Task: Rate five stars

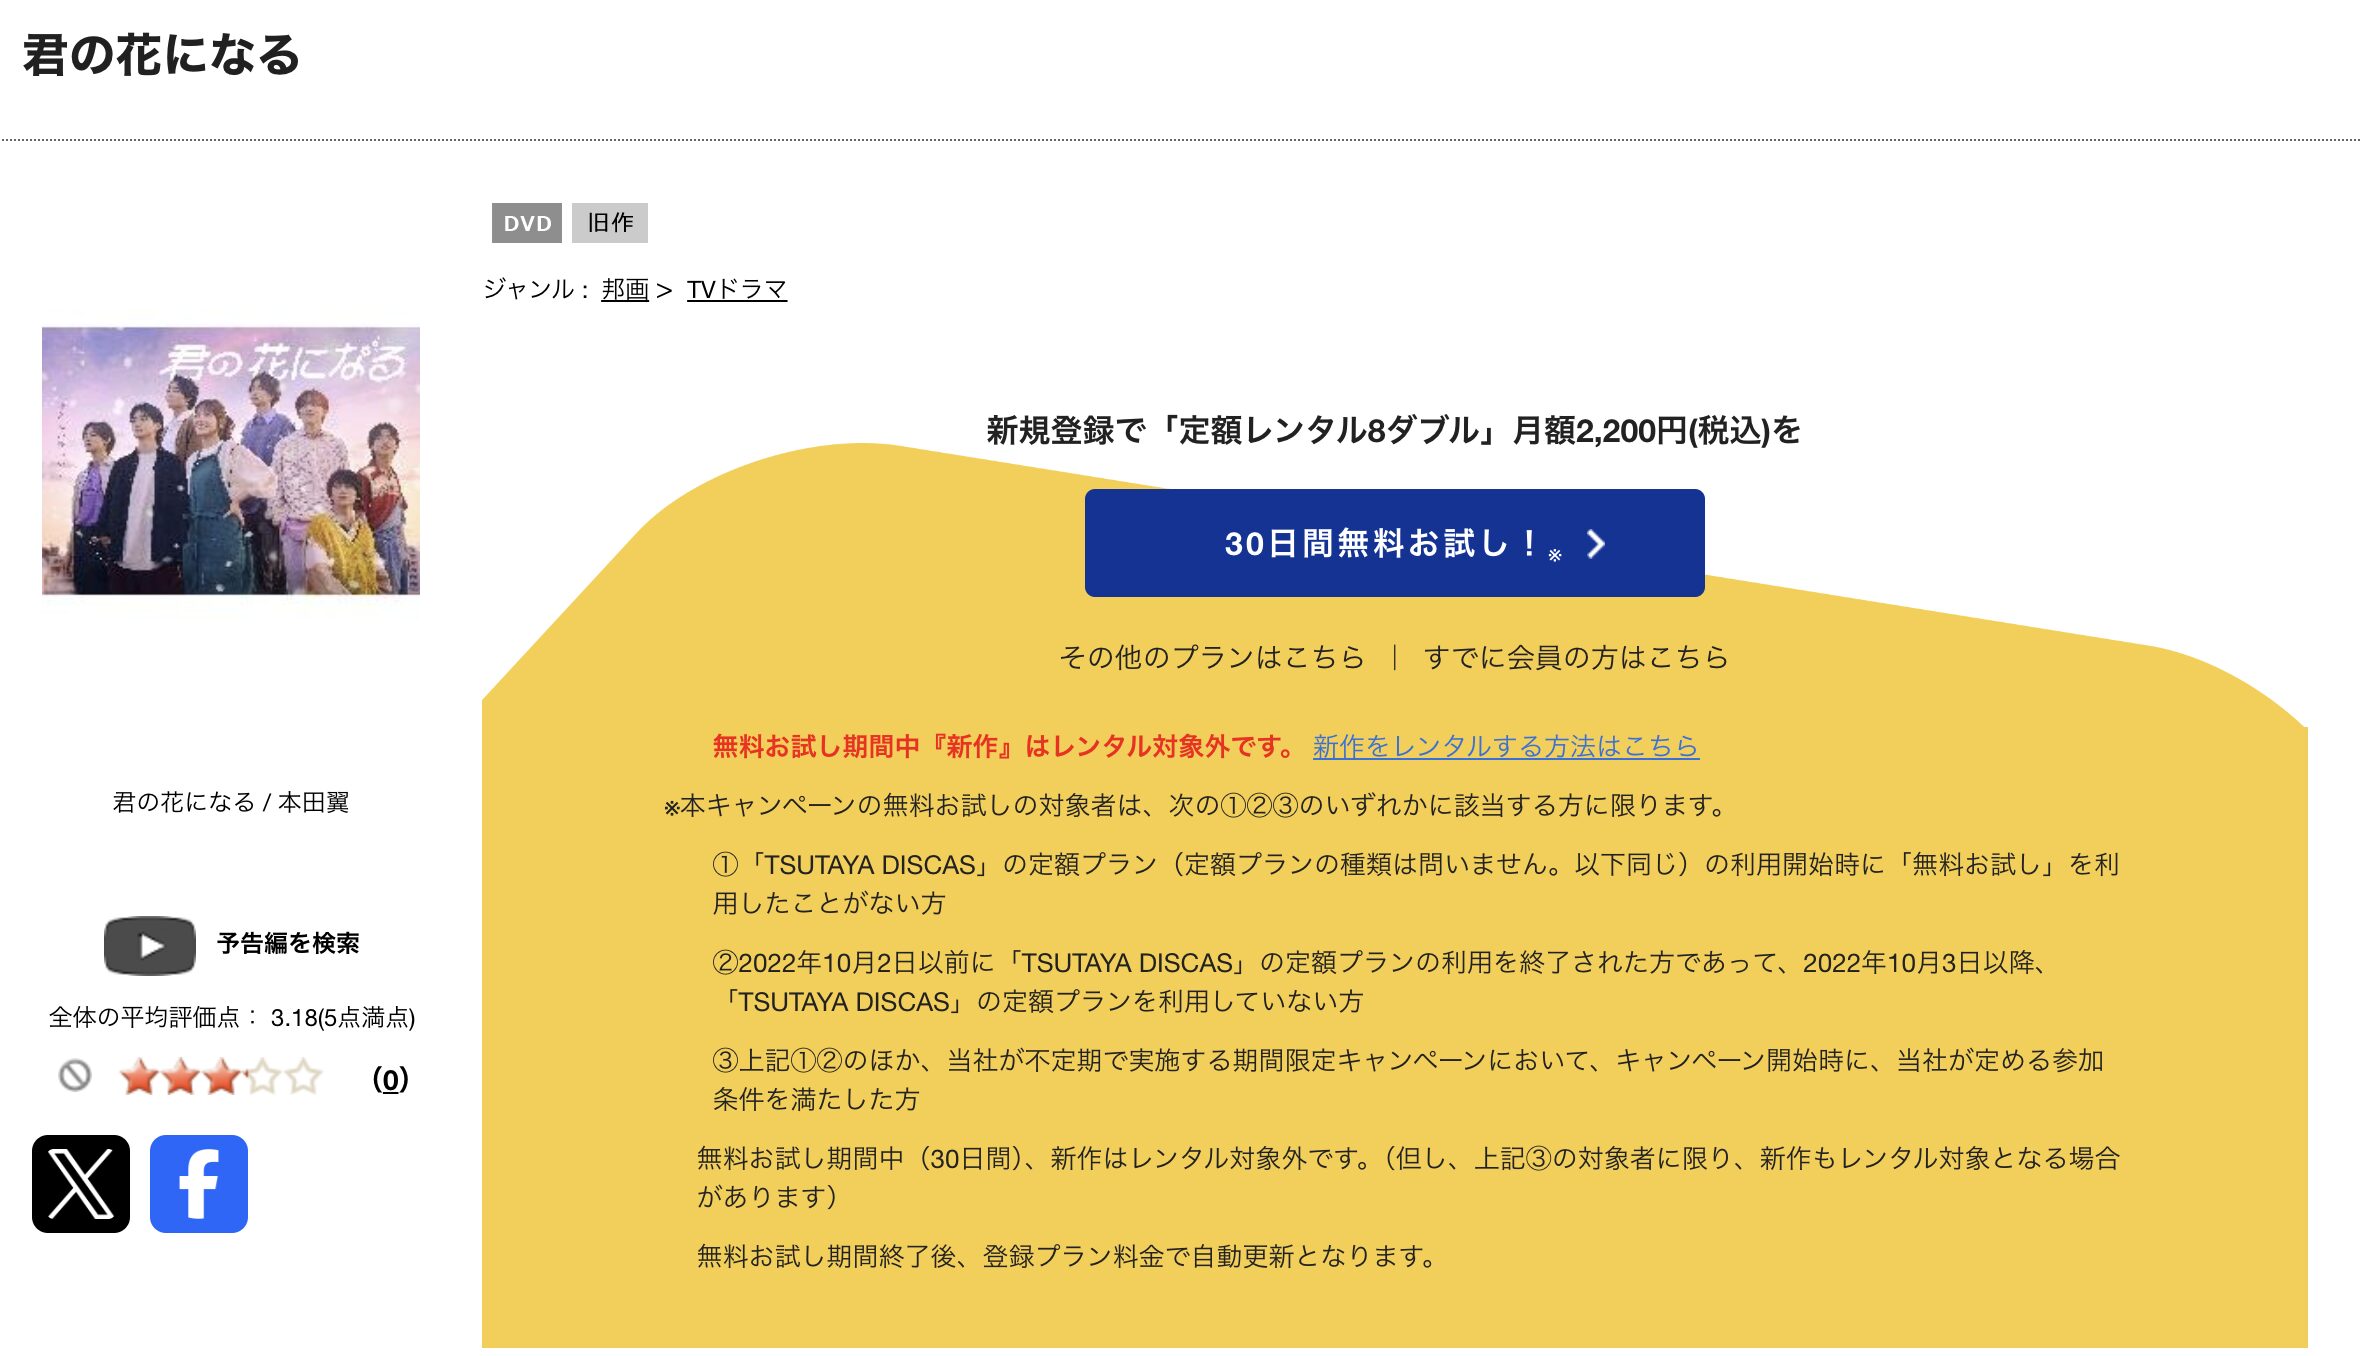Action: (303, 1077)
